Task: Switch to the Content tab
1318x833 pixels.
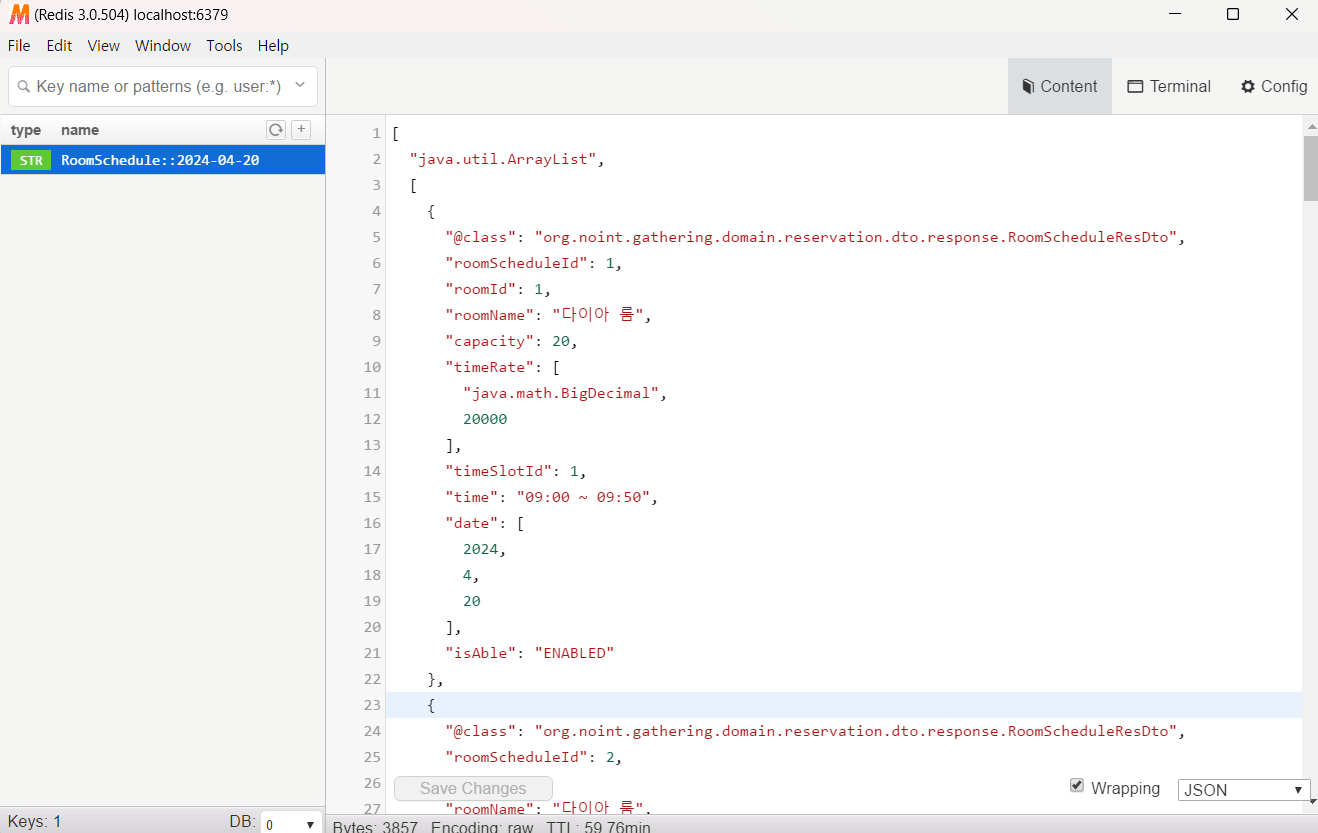Action: (1060, 86)
